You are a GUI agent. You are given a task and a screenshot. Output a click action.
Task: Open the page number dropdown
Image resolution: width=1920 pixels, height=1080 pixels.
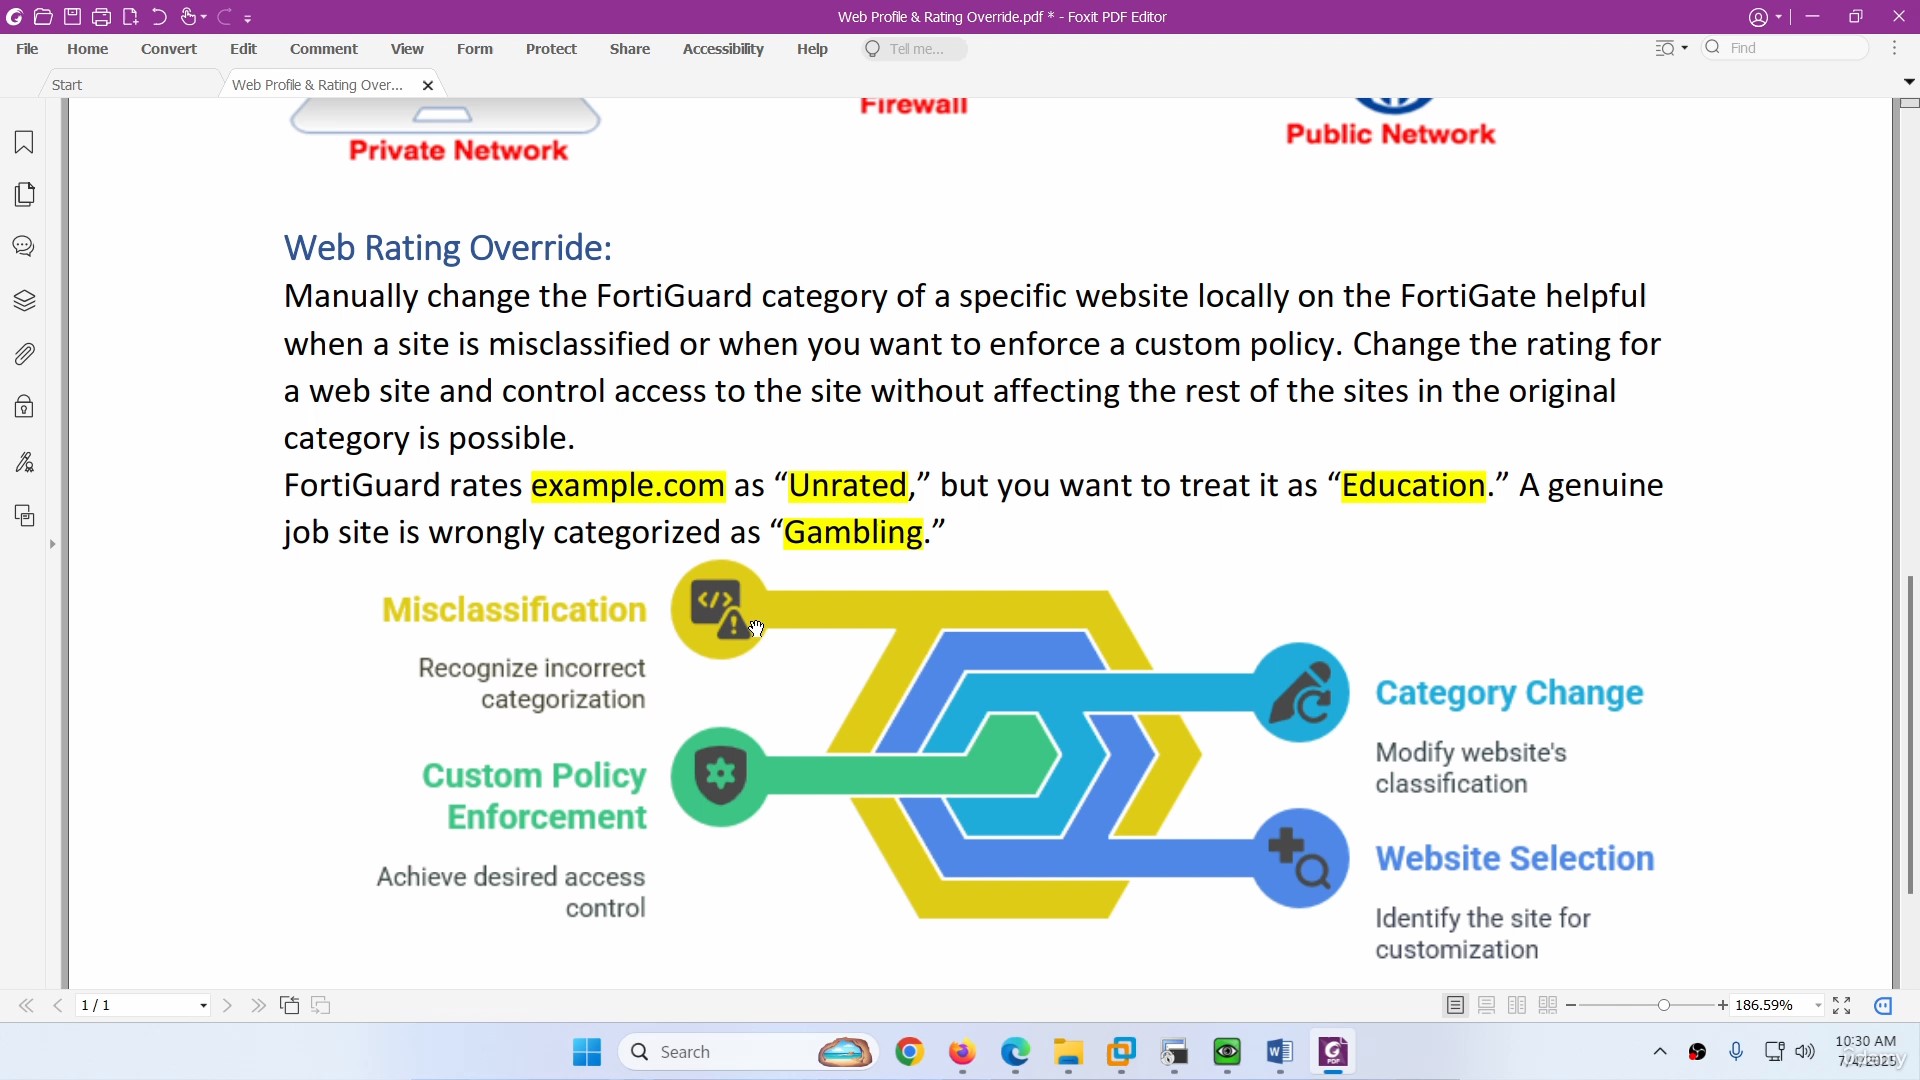click(203, 1005)
